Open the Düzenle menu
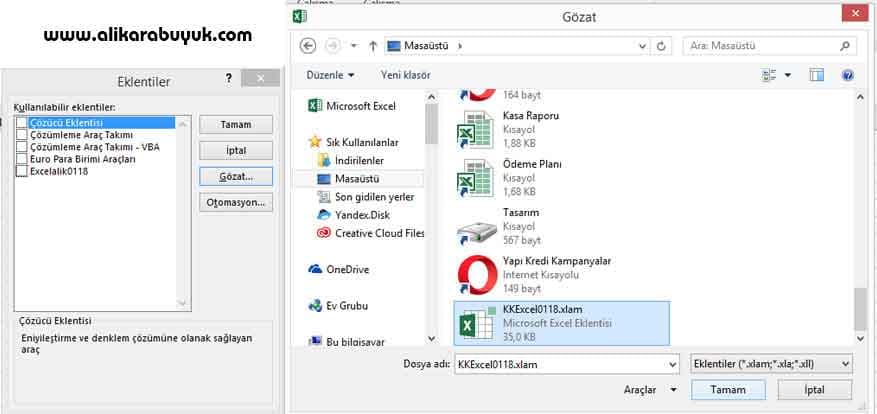The image size is (877, 414). (329, 75)
